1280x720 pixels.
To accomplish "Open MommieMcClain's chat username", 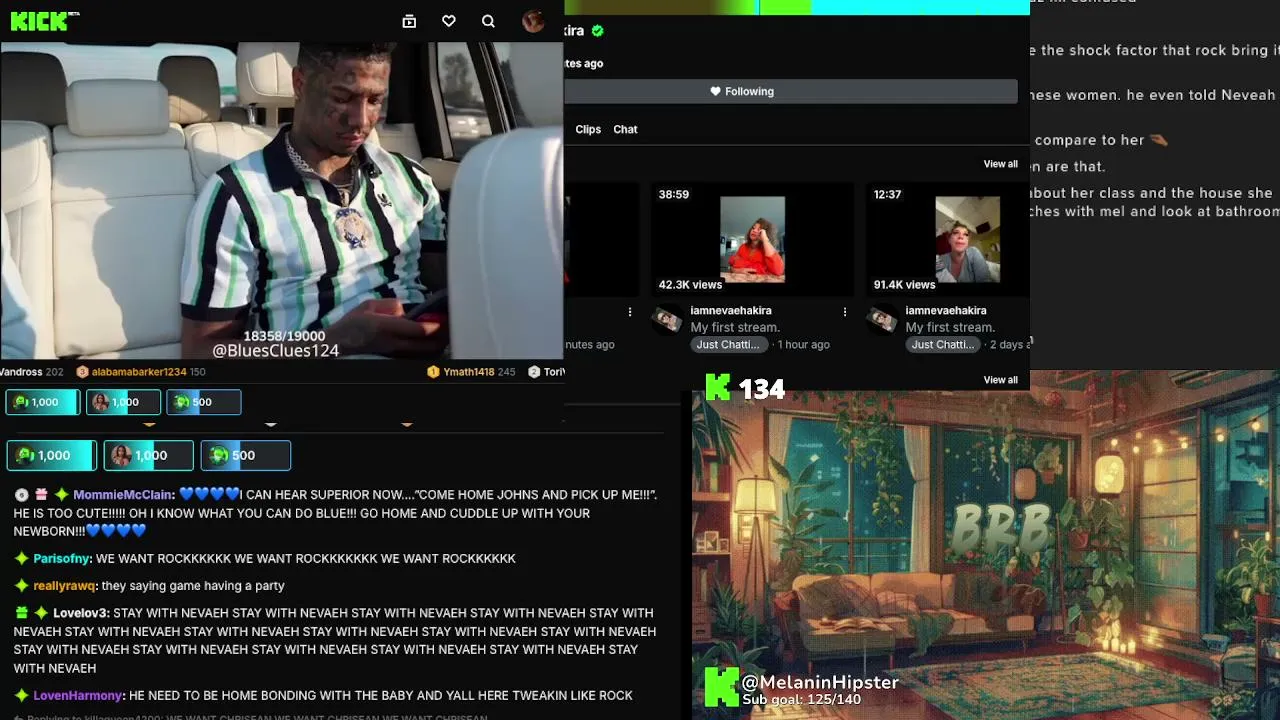I will [123, 495].
